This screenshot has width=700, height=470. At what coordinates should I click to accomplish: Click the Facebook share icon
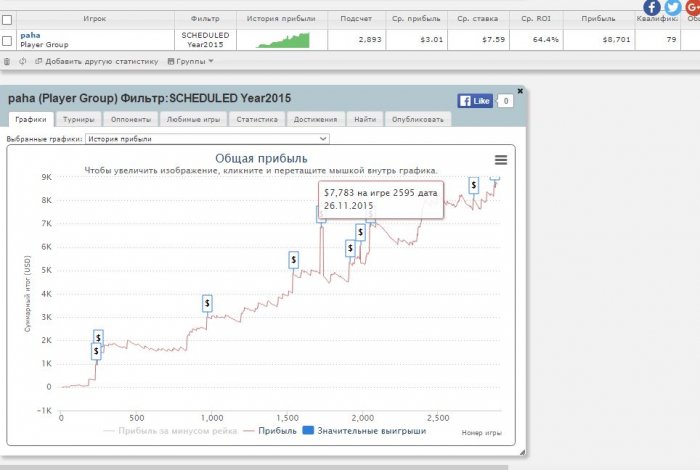651,7
